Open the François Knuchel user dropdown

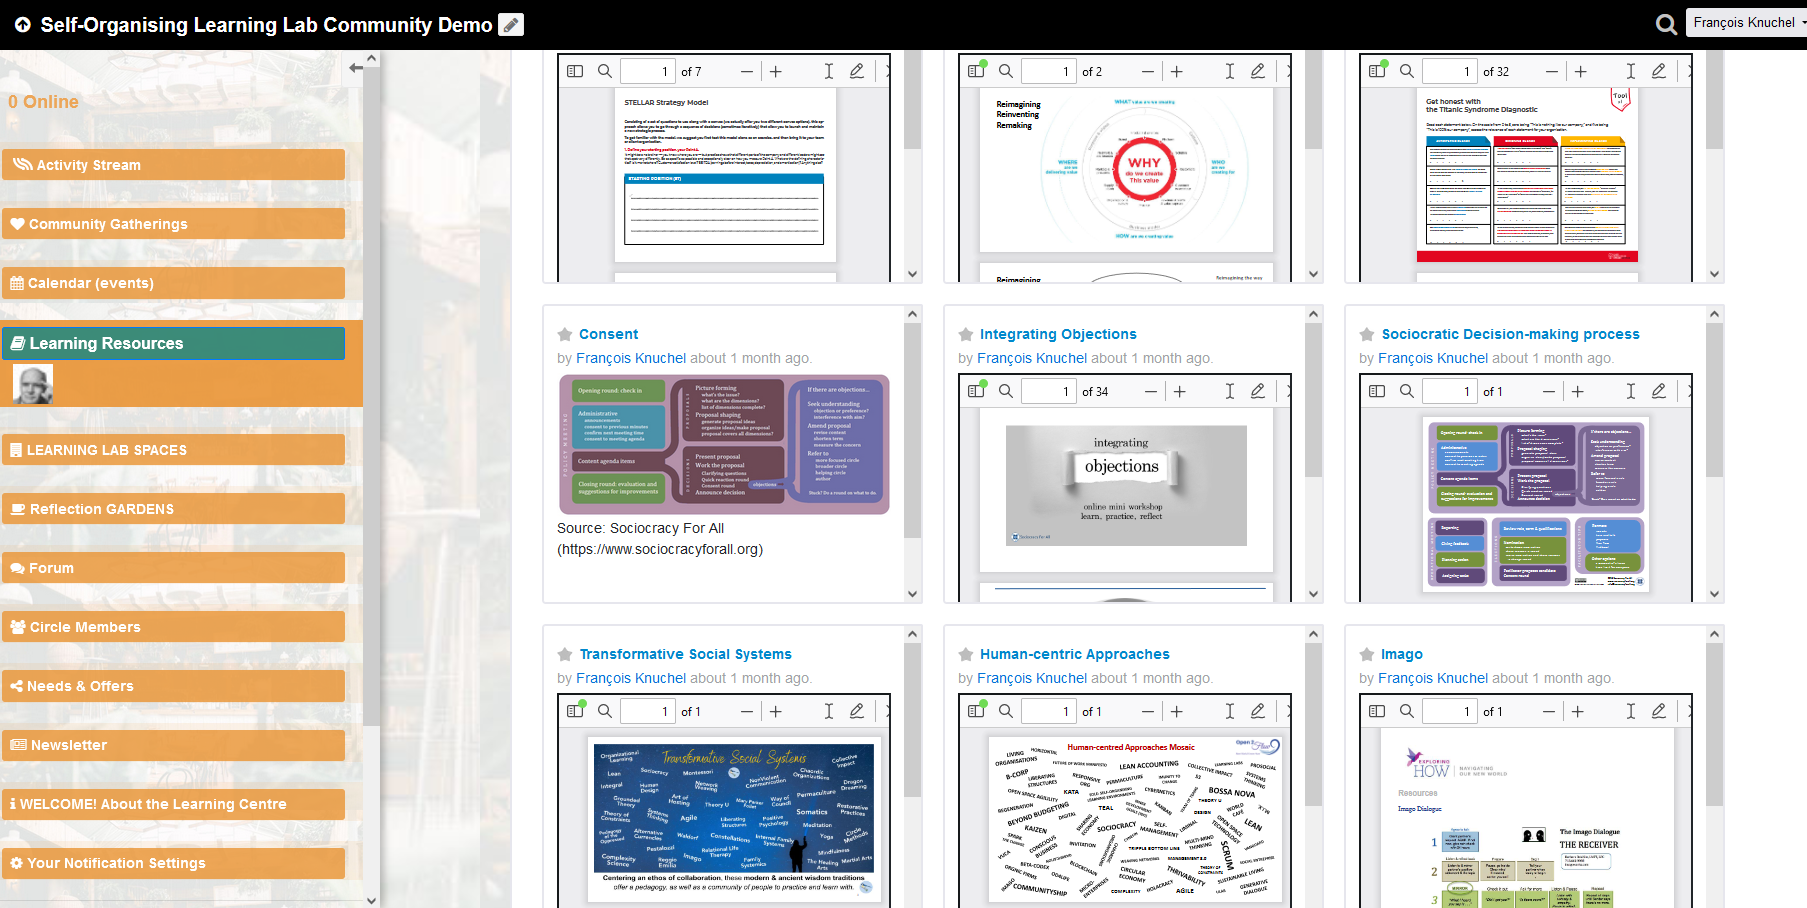pyautogui.click(x=1748, y=22)
